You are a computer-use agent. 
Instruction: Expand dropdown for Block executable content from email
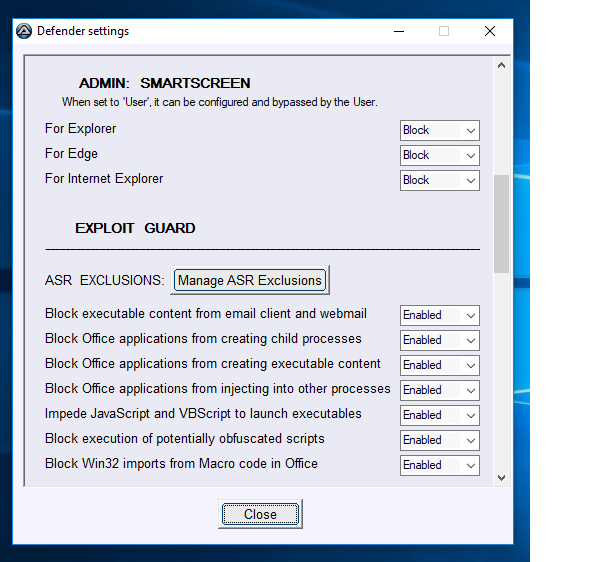(440, 315)
